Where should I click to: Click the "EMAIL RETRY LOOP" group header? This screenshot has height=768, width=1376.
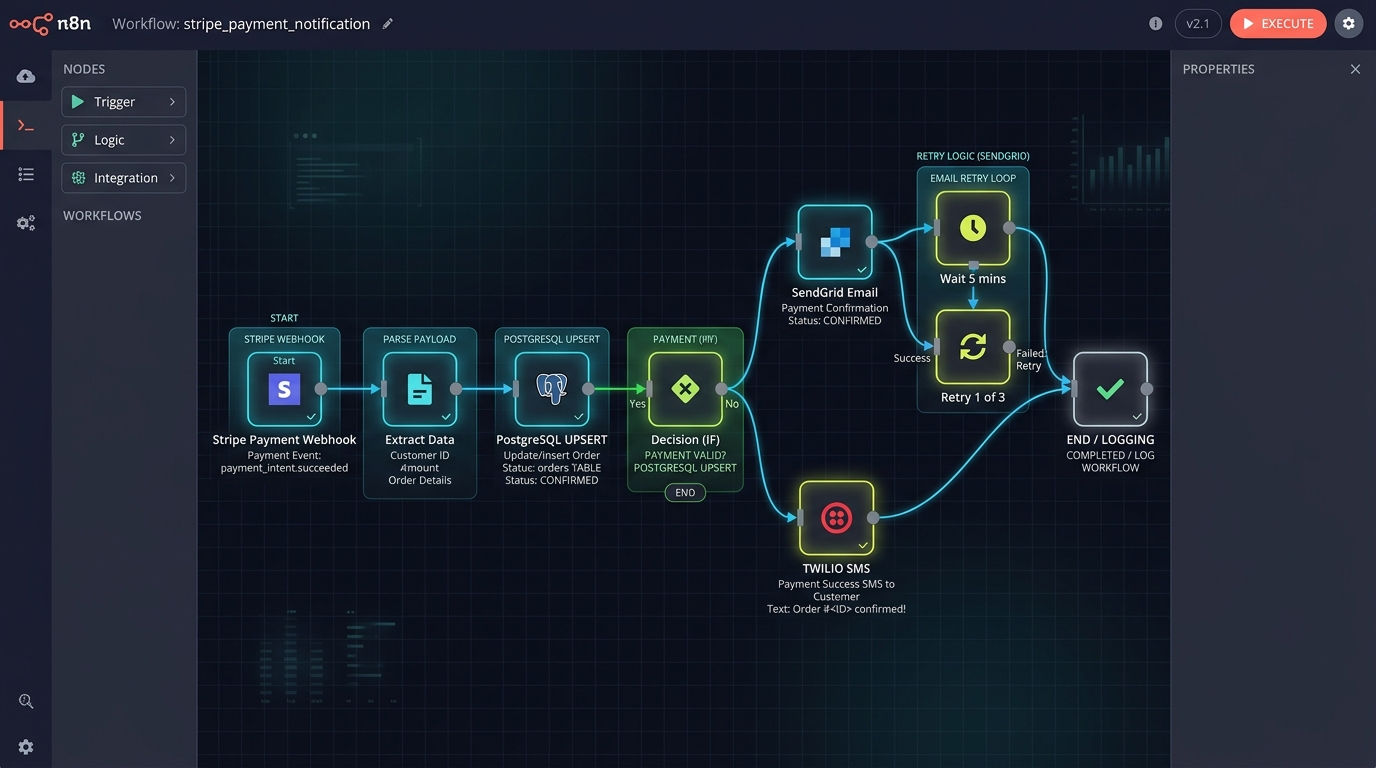click(973, 178)
